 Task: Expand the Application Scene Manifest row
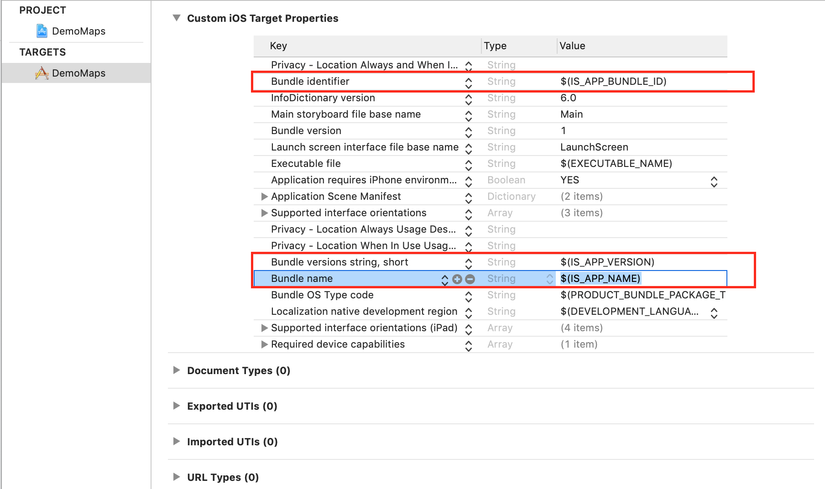pos(264,197)
